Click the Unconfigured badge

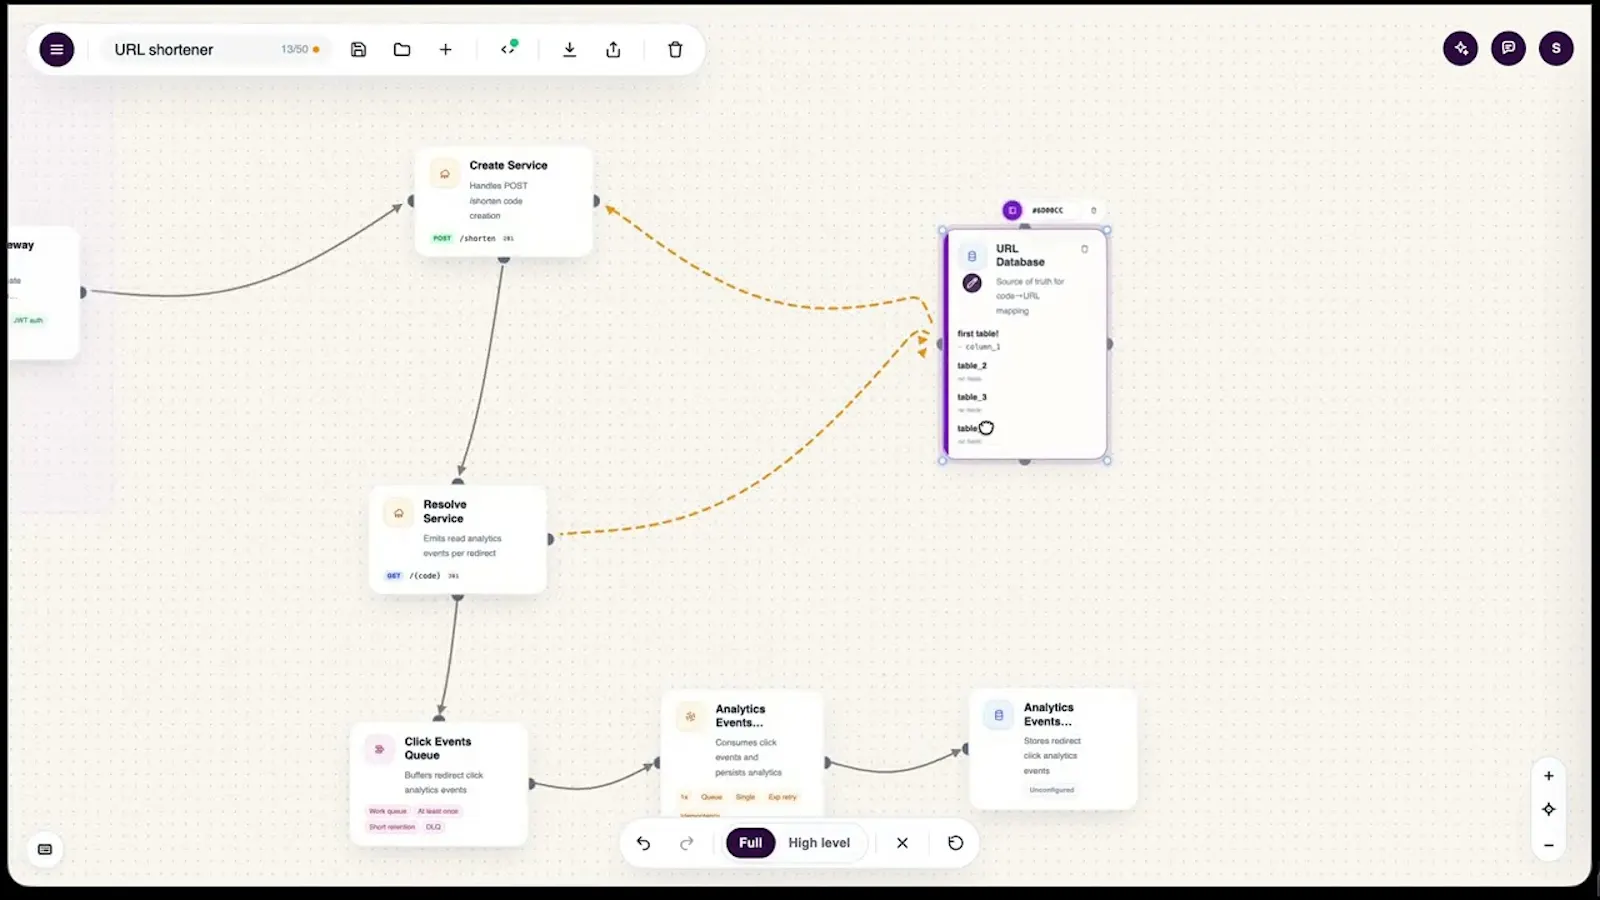coord(1052,790)
